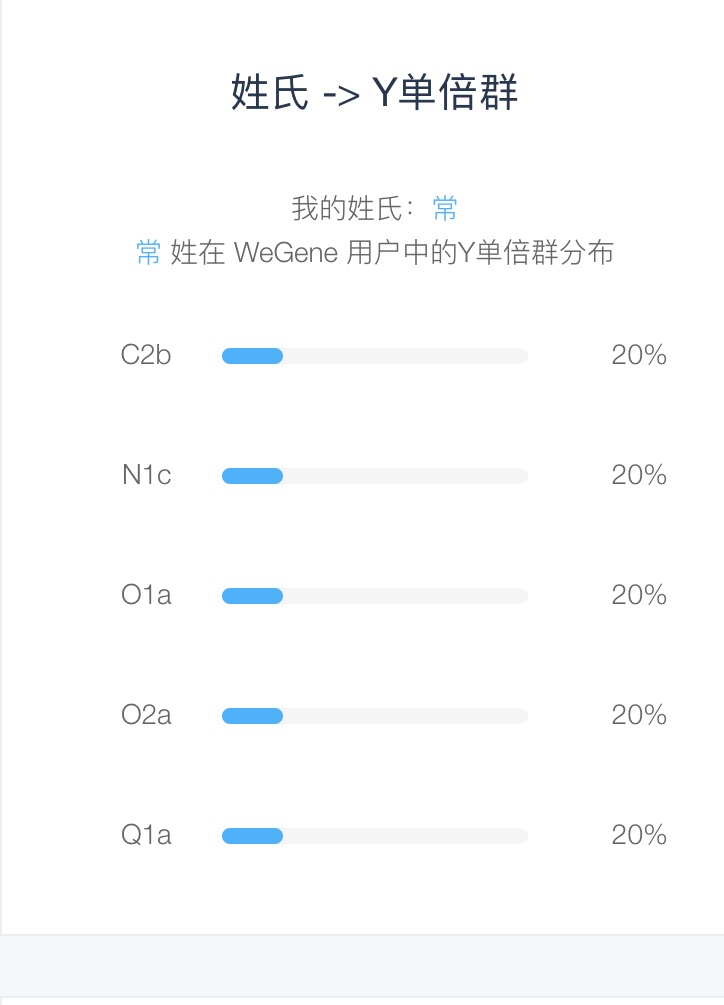Click the Q1a haplogroup progress bar
The width and height of the screenshot is (724, 1005).
click(375, 835)
